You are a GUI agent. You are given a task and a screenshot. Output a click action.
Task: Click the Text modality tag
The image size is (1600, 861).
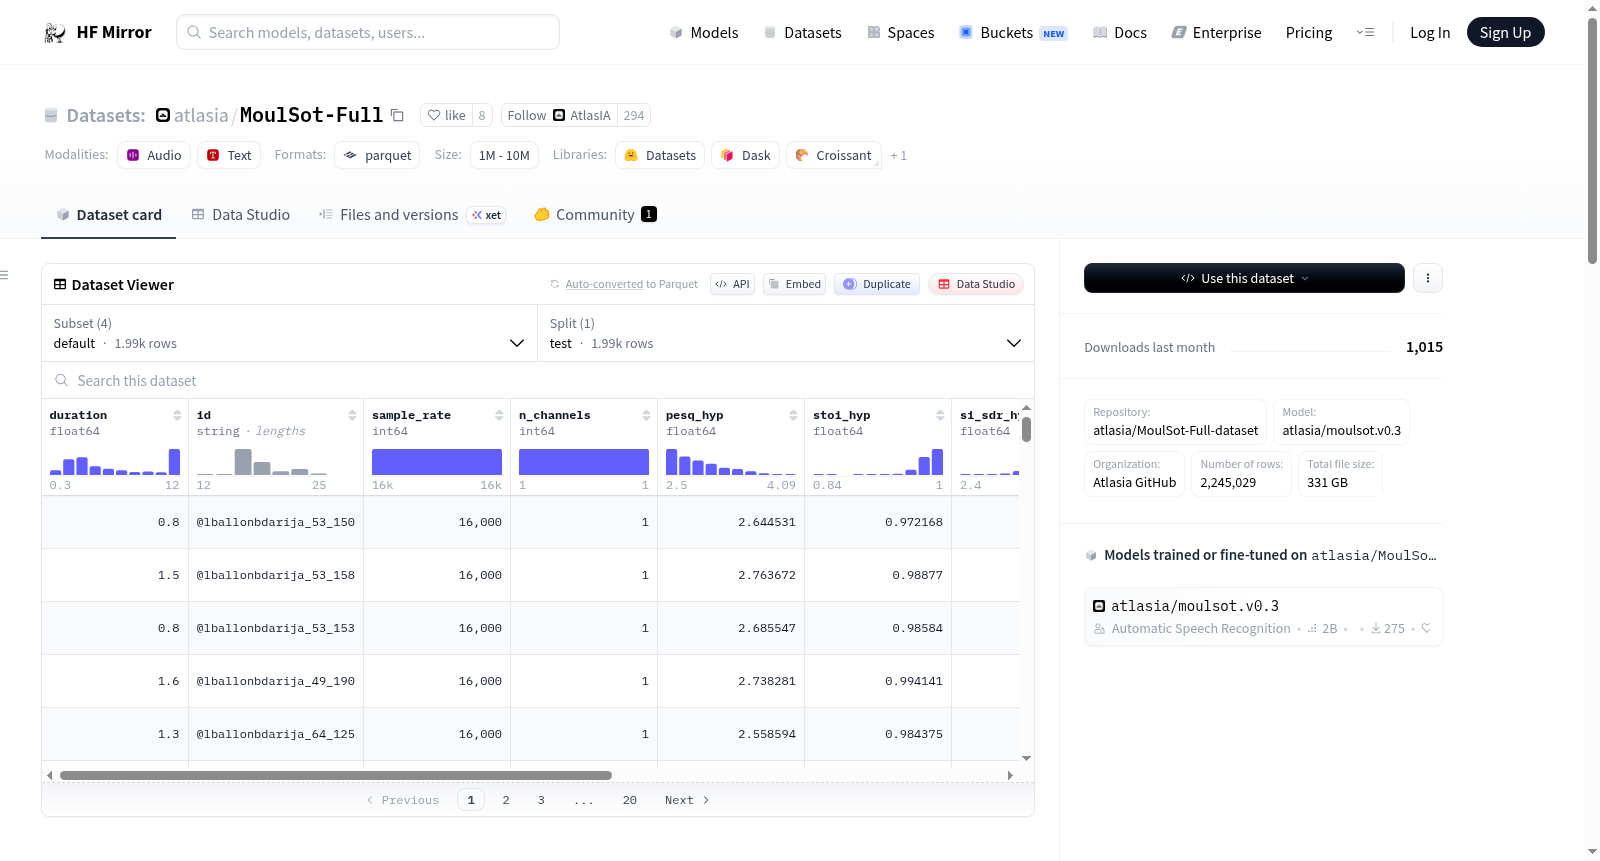[x=229, y=155]
